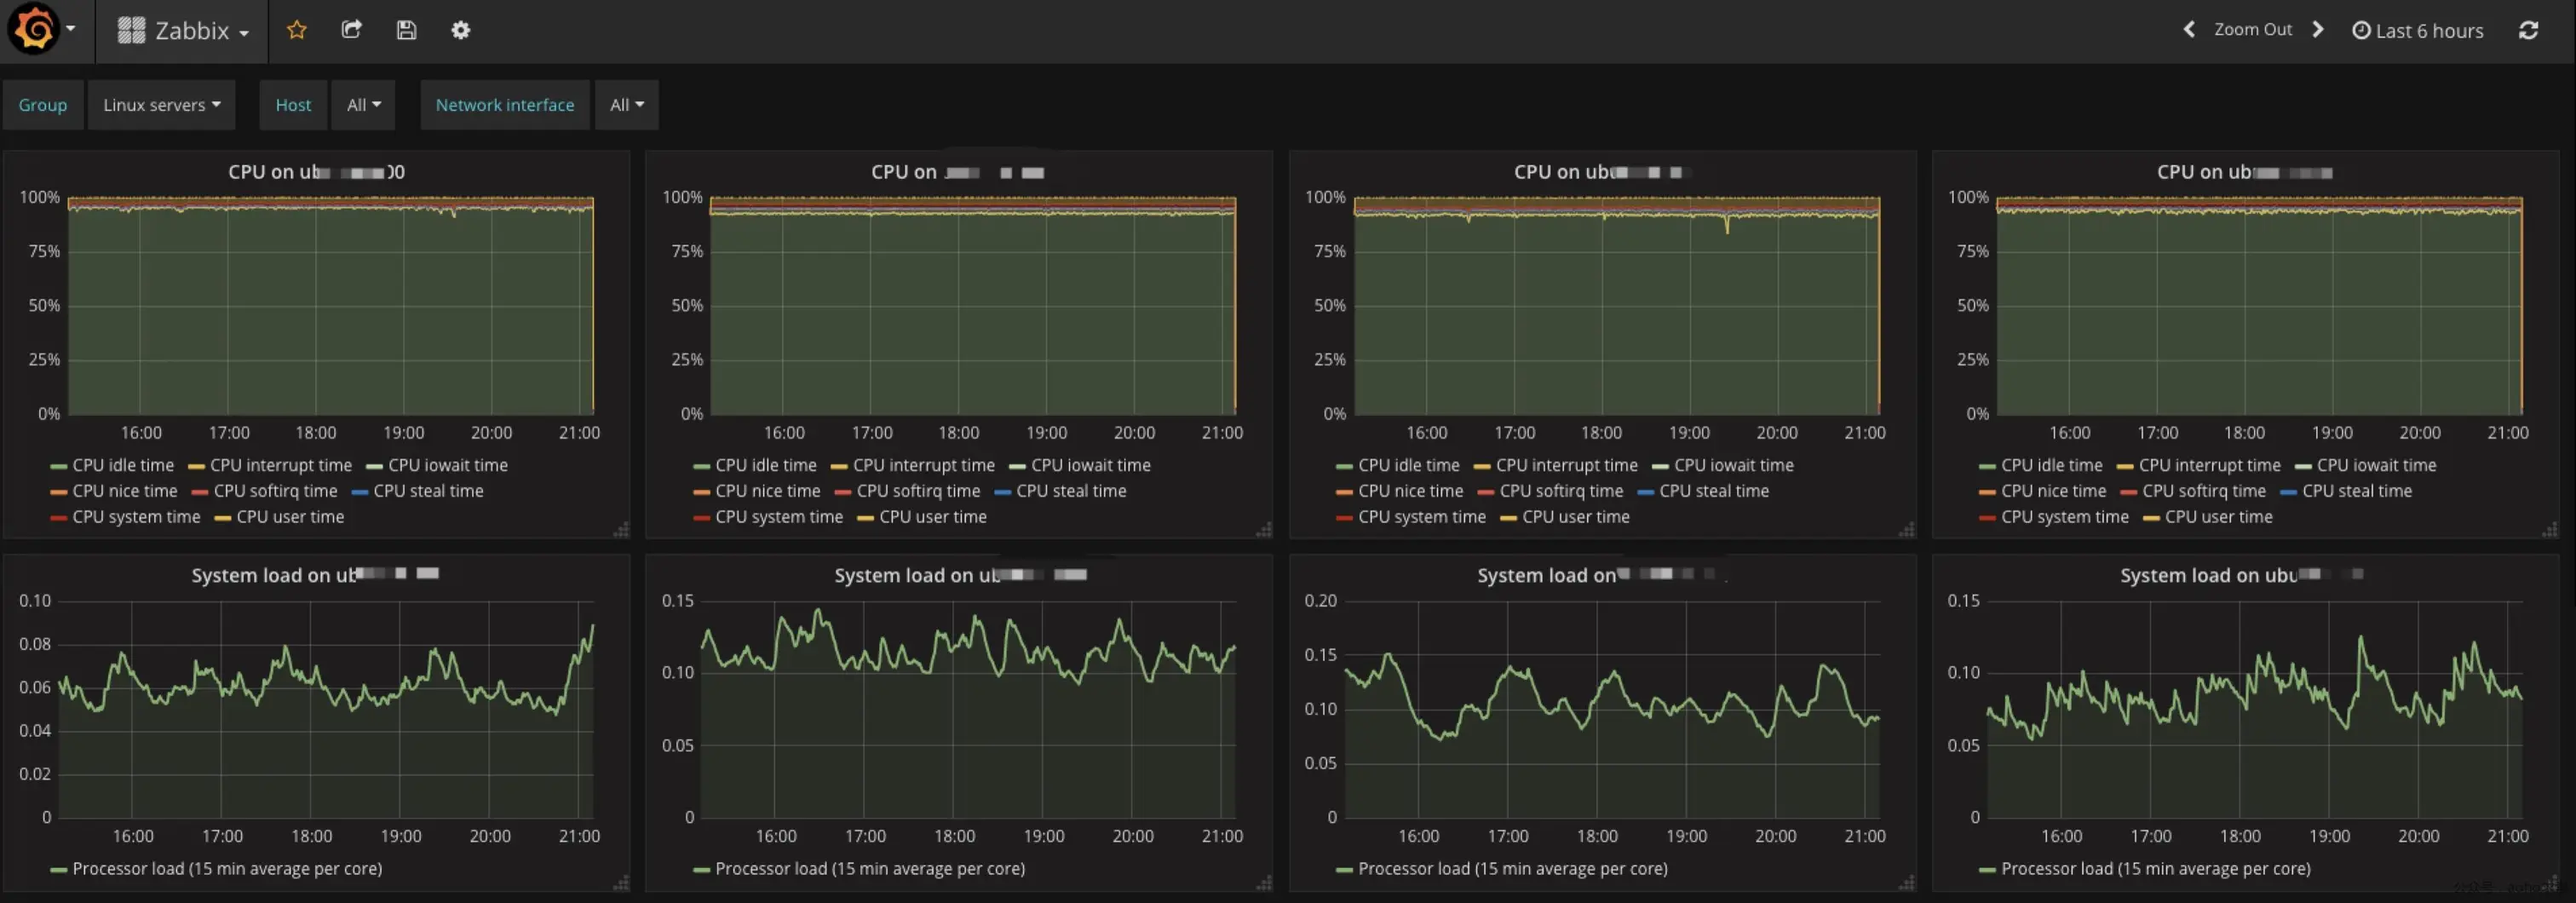Expand the Host All dropdown
Viewport: 2576px width, 903px height.
(x=363, y=105)
